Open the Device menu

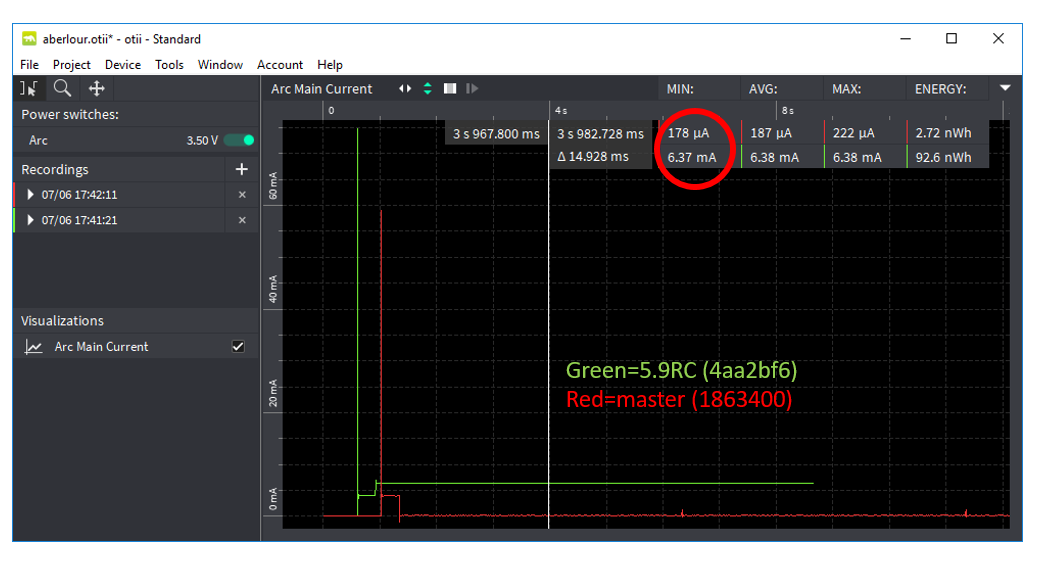click(x=123, y=65)
